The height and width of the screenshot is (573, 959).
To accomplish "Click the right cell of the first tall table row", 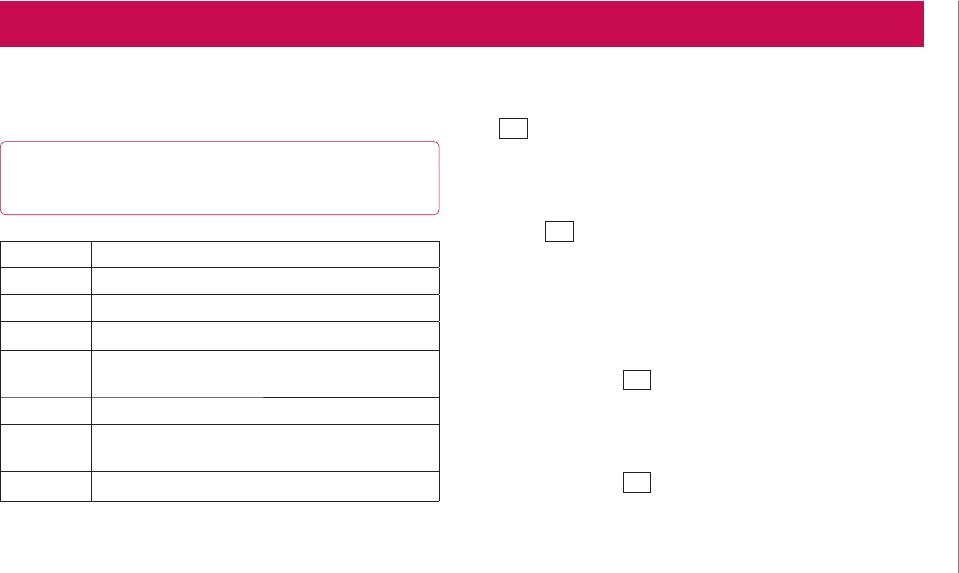I will click(x=265, y=372).
